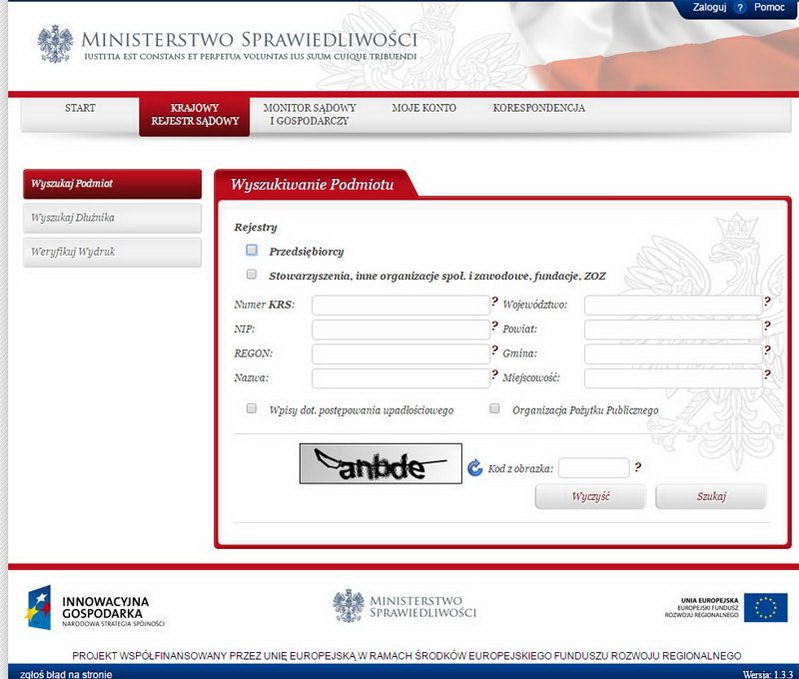This screenshot has width=799, height=679.
Task: Click the European Union flag logo
Action: (x=766, y=608)
